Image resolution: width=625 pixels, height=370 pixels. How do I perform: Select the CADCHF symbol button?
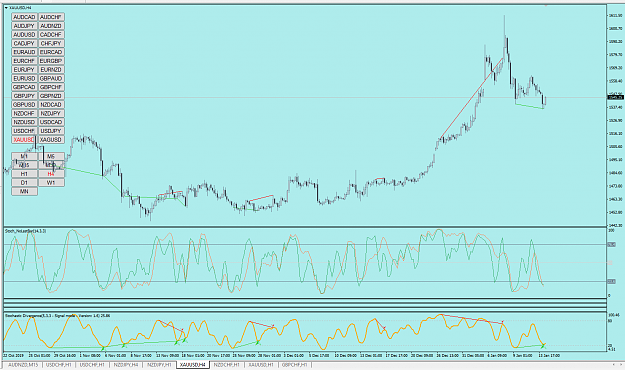51,34
